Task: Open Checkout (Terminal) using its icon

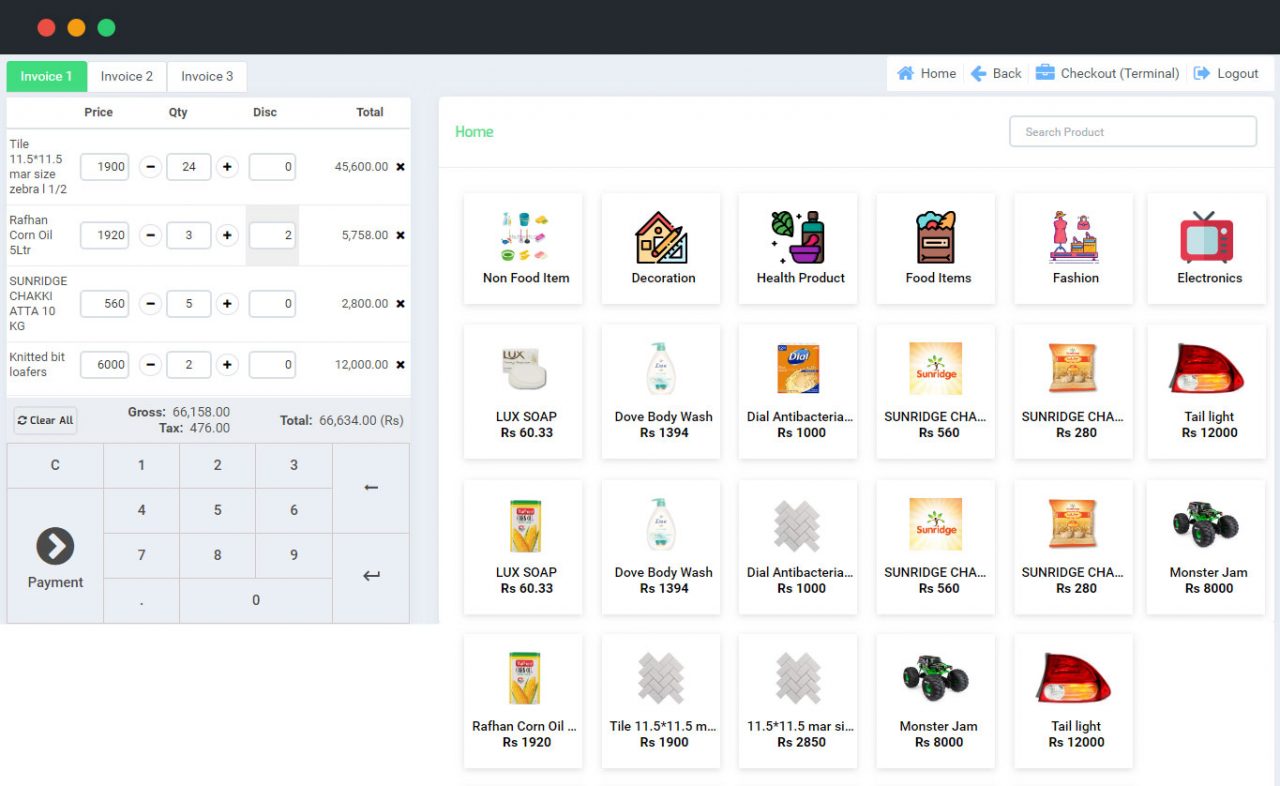Action: click(1043, 73)
